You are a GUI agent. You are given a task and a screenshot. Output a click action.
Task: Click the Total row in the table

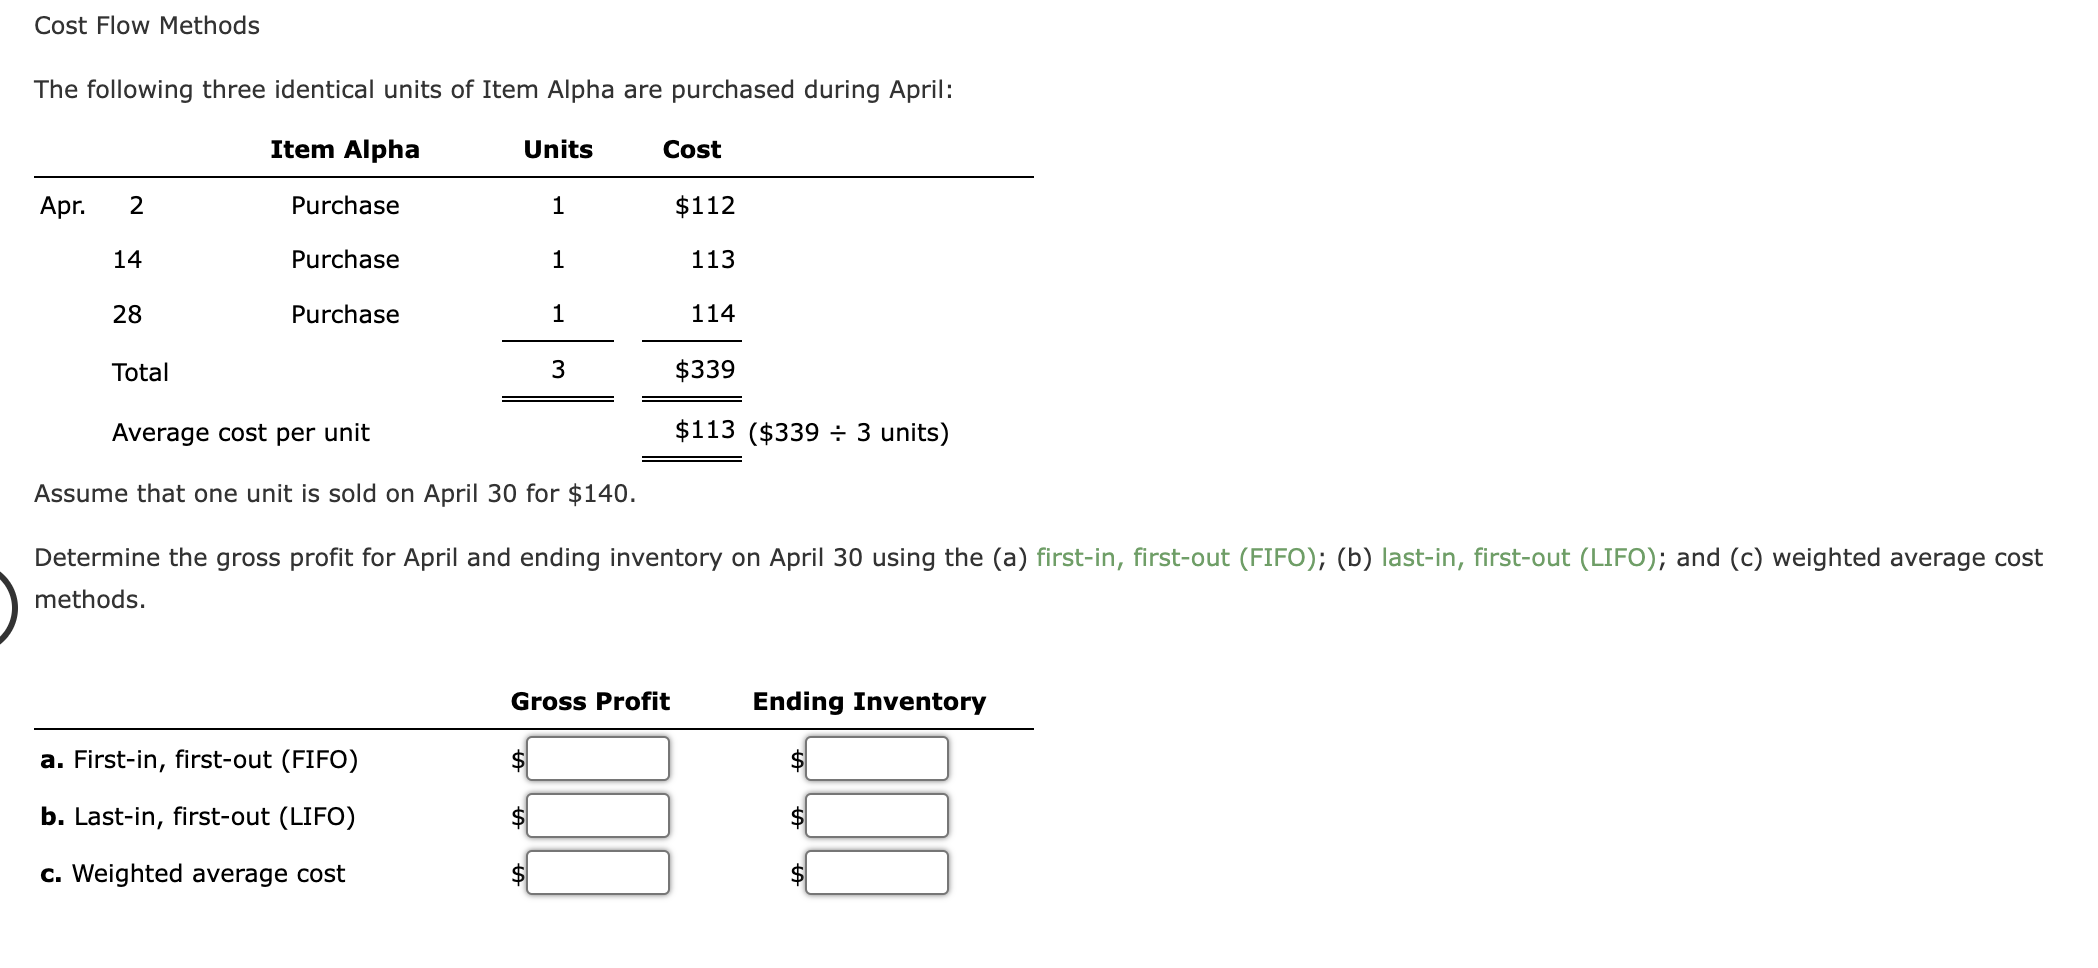click(x=140, y=372)
